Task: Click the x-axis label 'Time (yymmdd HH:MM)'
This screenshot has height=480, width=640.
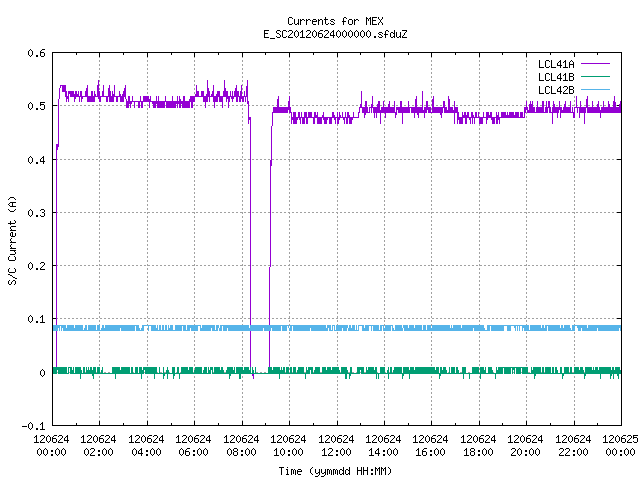Action: click(335, 471)
